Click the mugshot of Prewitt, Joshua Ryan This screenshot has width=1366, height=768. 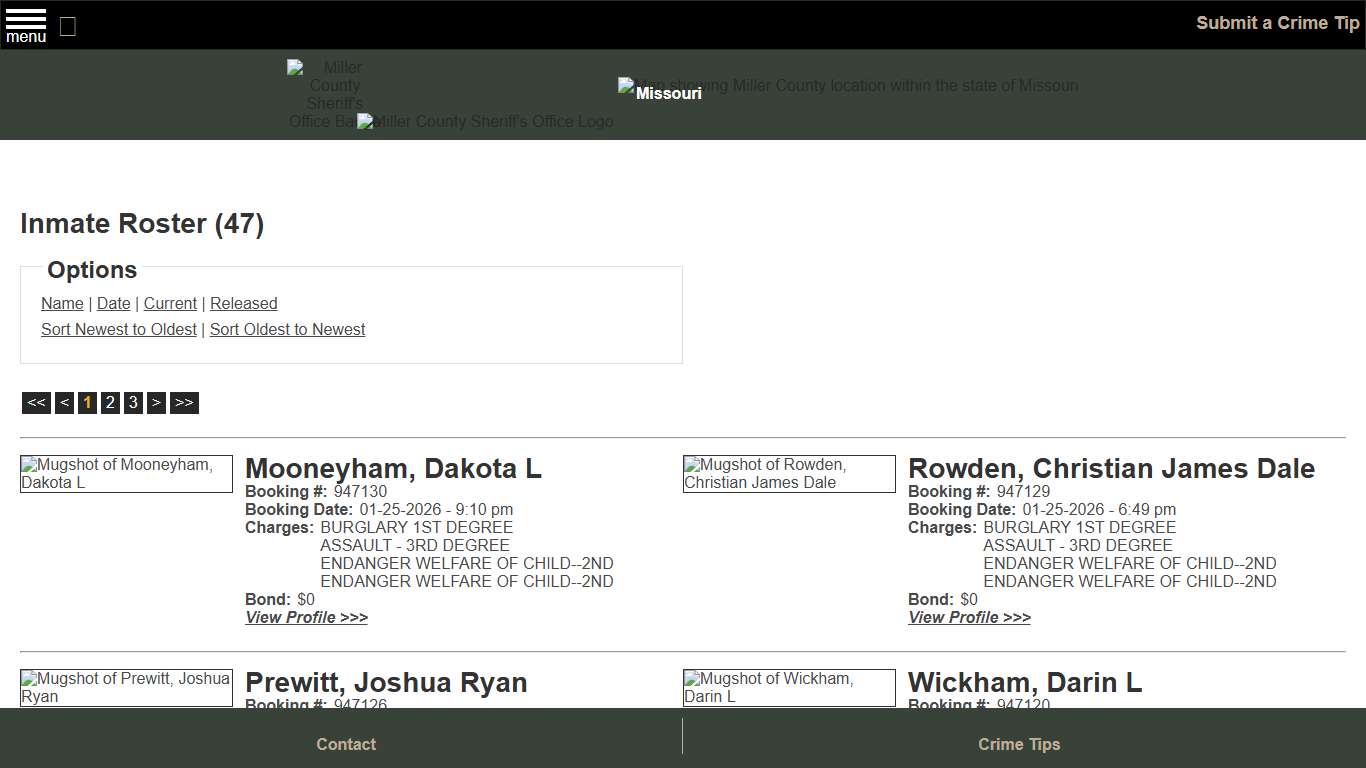point(126,687)
